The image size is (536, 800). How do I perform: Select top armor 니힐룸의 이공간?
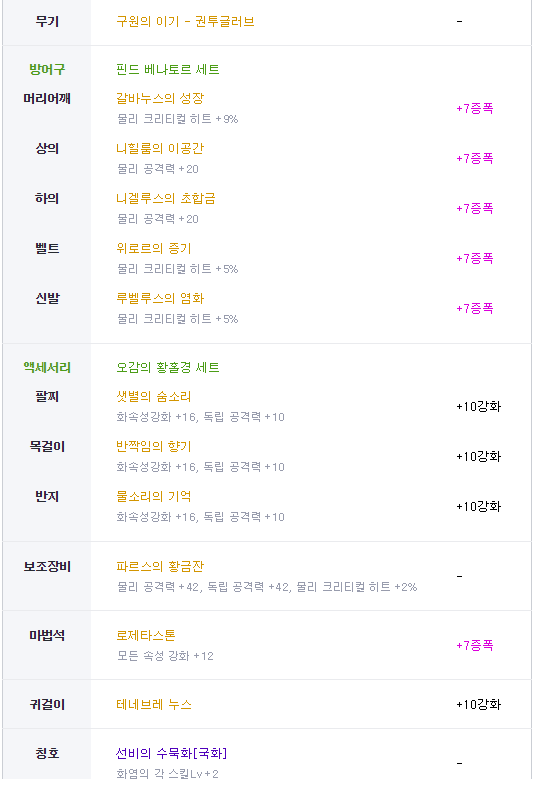click(x=160, y=148)
